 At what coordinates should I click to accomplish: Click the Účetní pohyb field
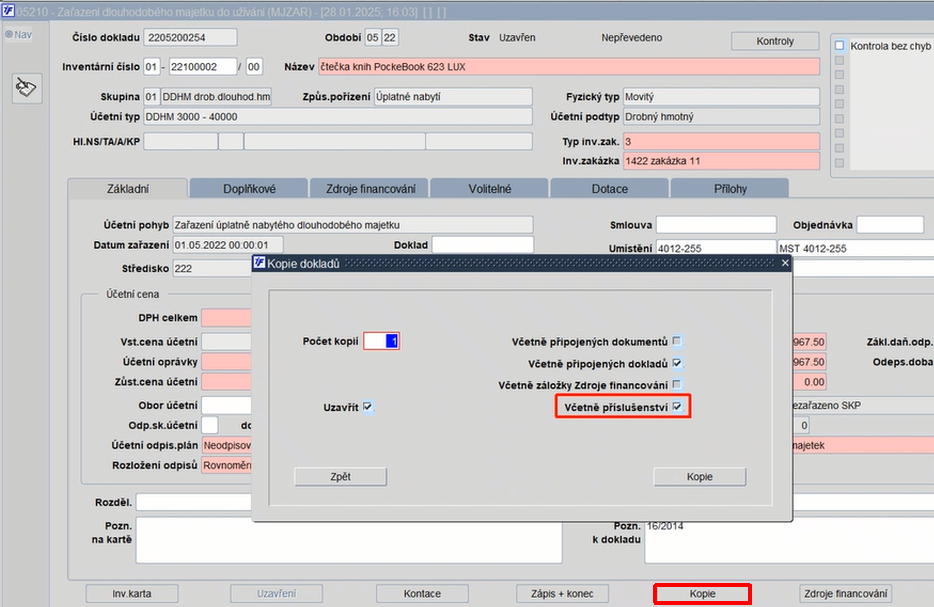[x=353, y=225]
